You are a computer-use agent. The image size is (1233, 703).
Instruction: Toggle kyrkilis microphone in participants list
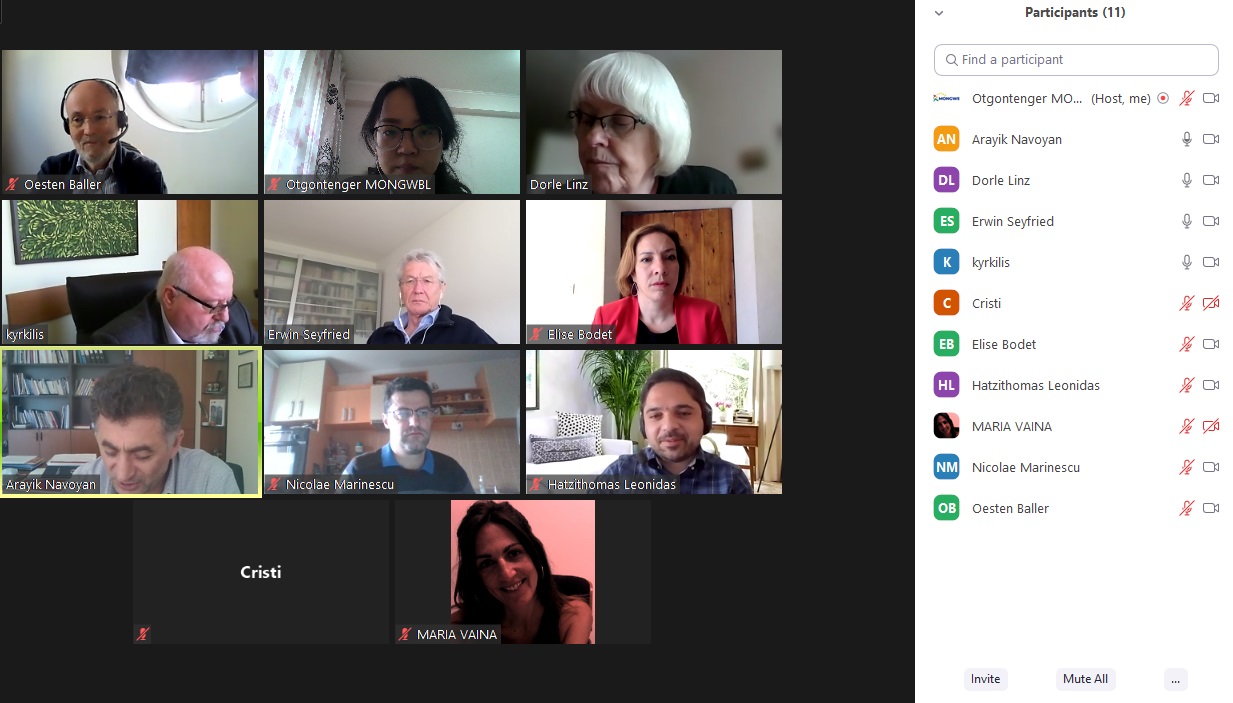(x=1187, y=262)
